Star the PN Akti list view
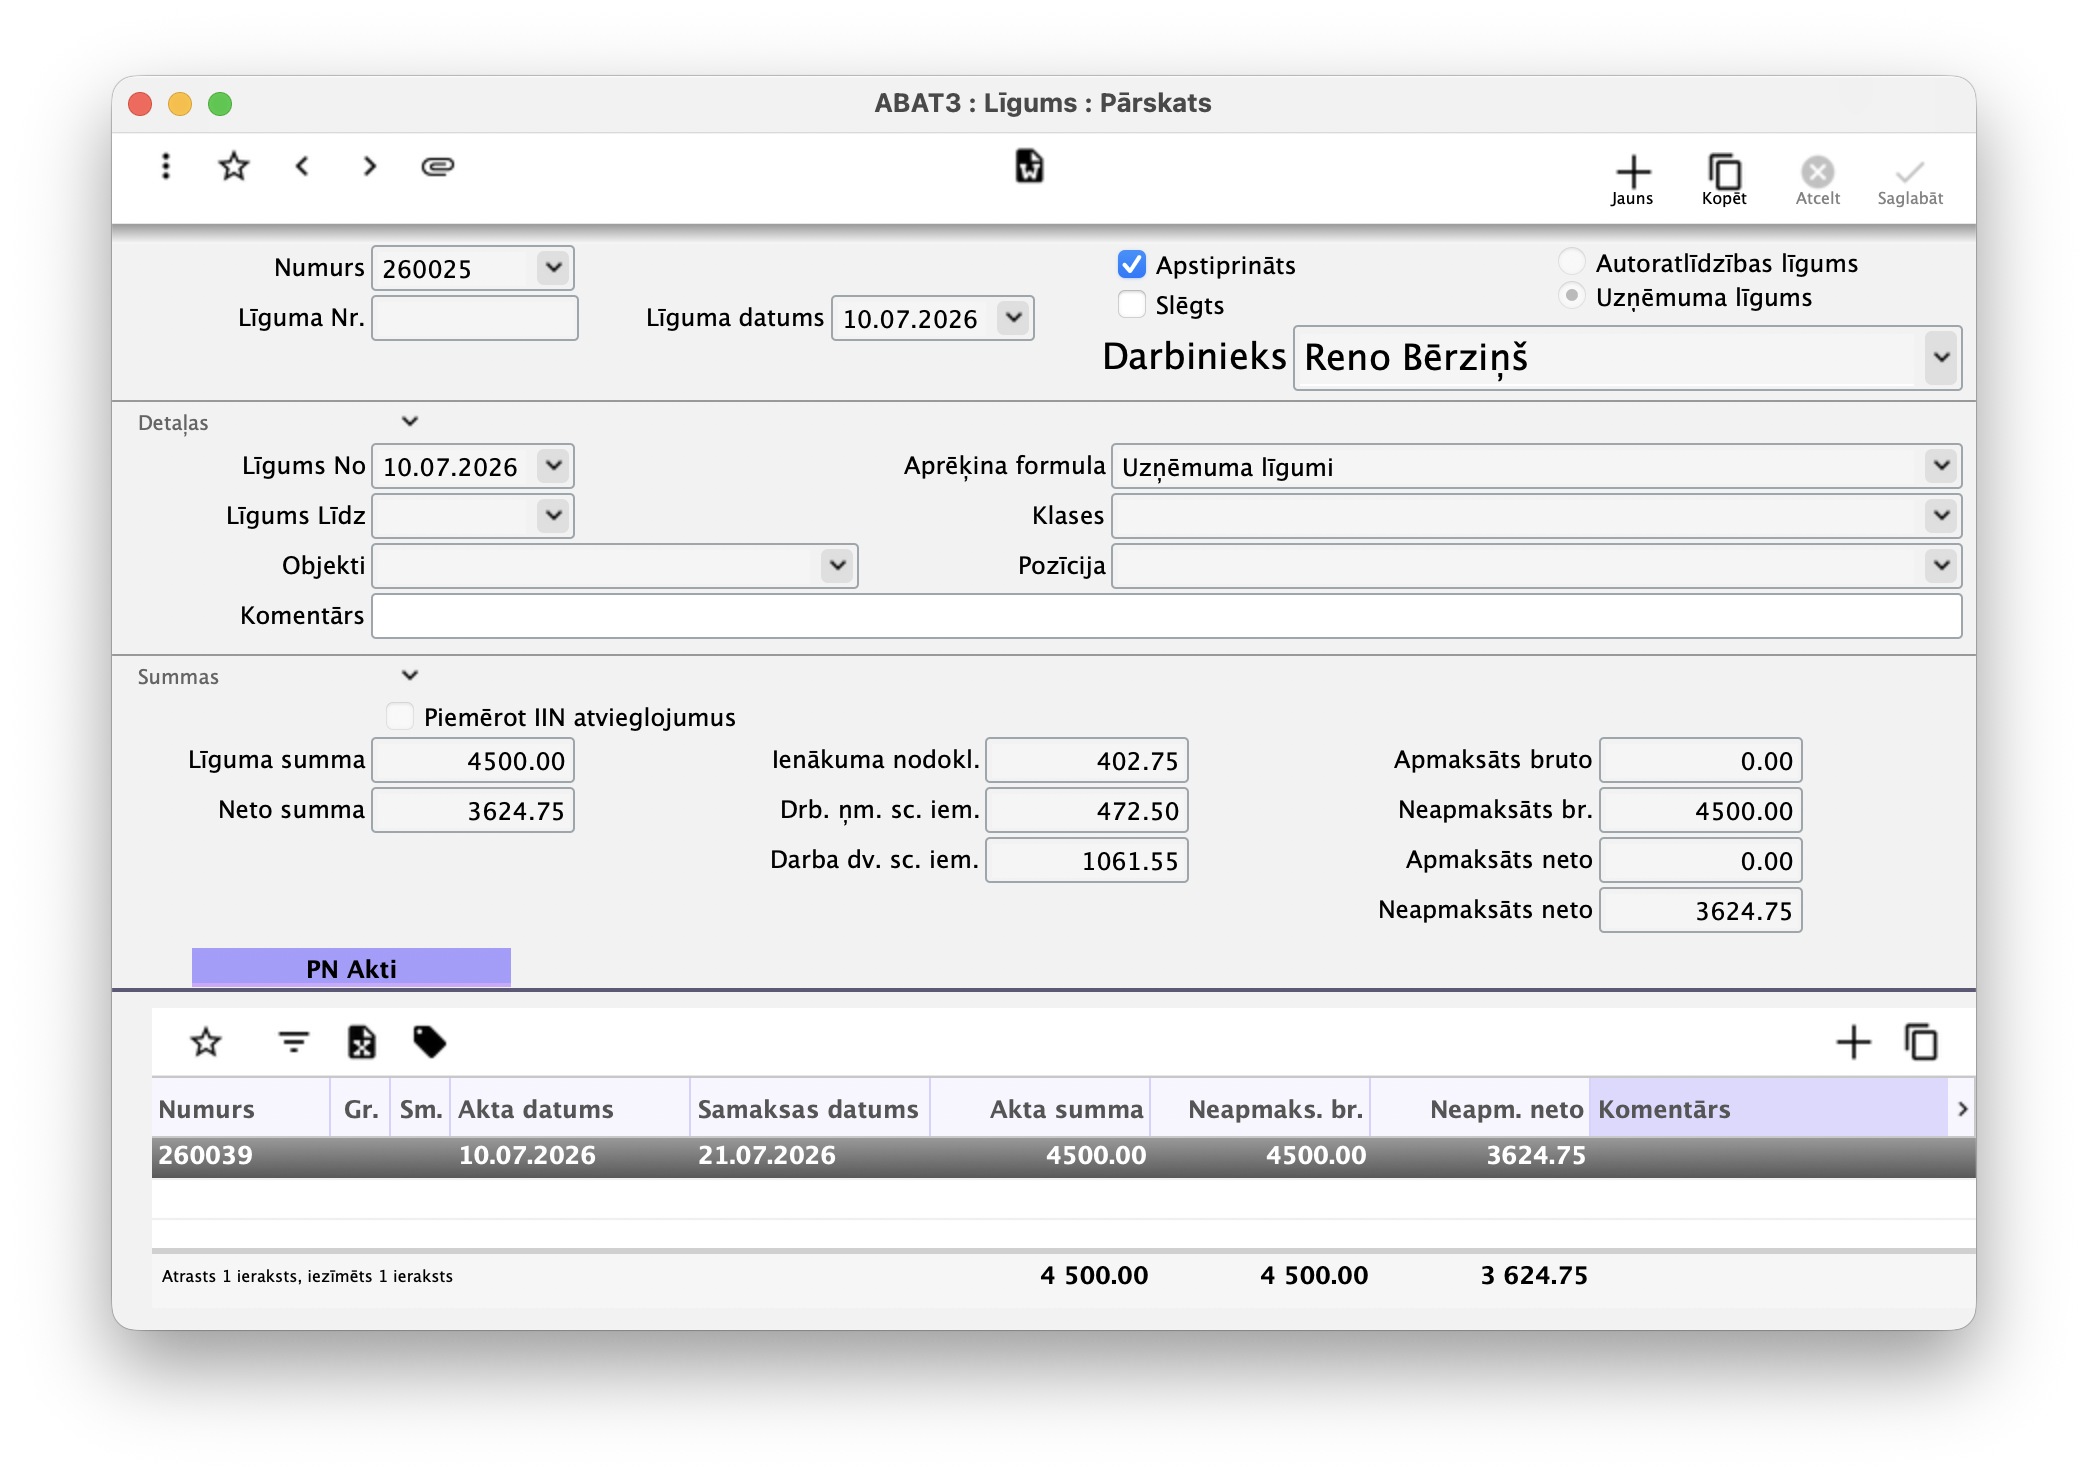 [206, 1042]
